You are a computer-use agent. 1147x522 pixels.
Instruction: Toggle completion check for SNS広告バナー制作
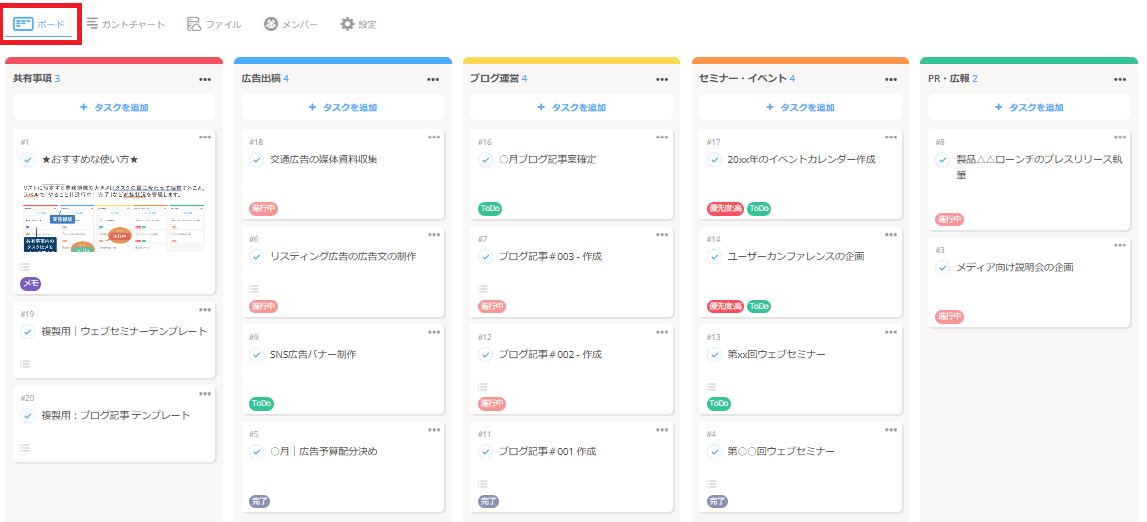[257, 354]
